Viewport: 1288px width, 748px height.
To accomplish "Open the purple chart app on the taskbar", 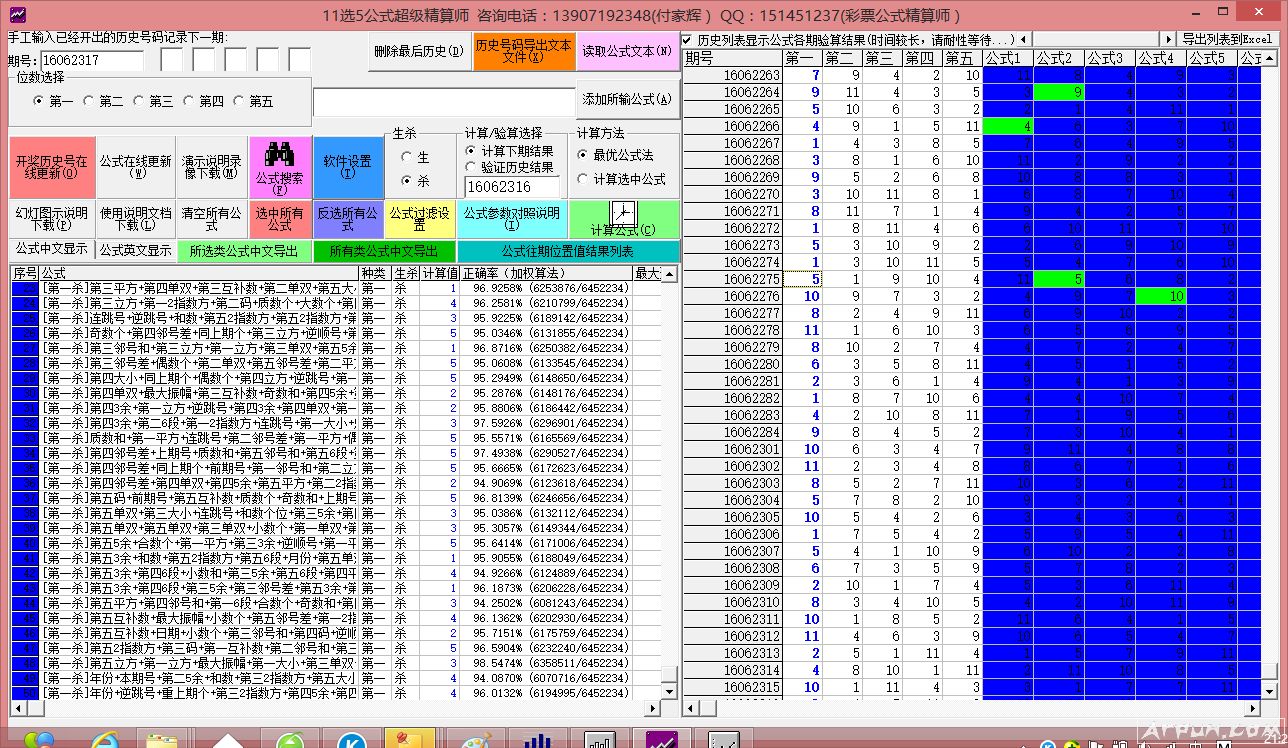I will coord(662,741).
